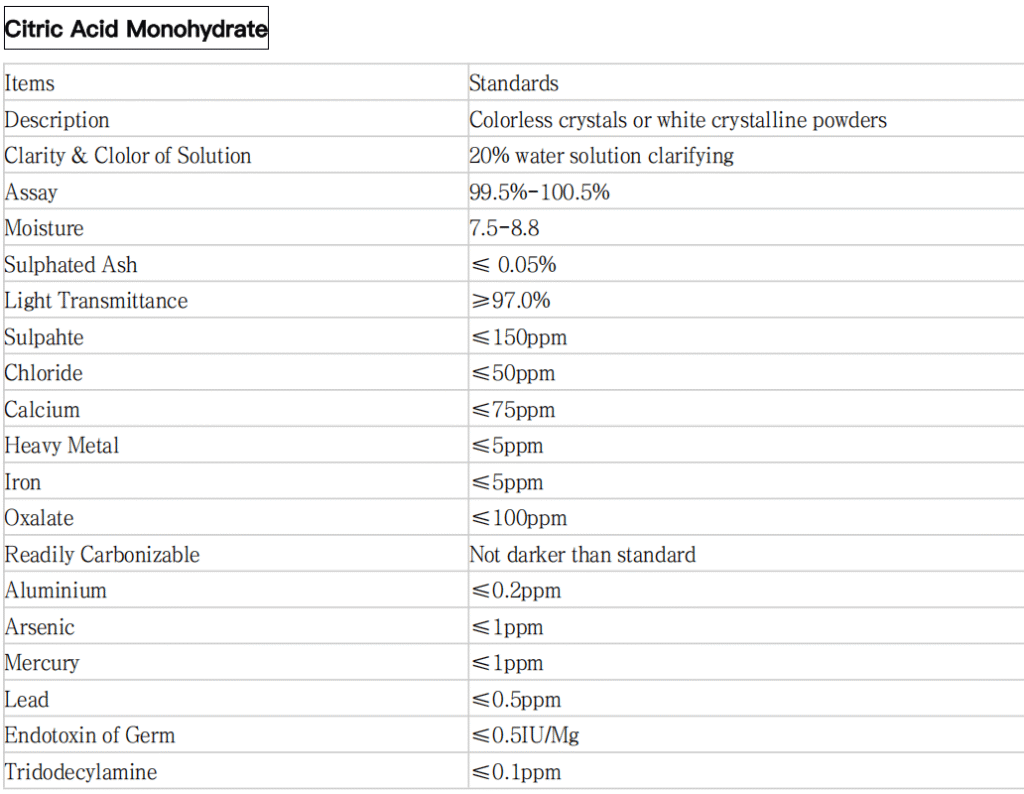The height and width of the screenshot is (794, 1024).
Task: Click the Endotoxin of Germ row label
Action: pos(90,736)
